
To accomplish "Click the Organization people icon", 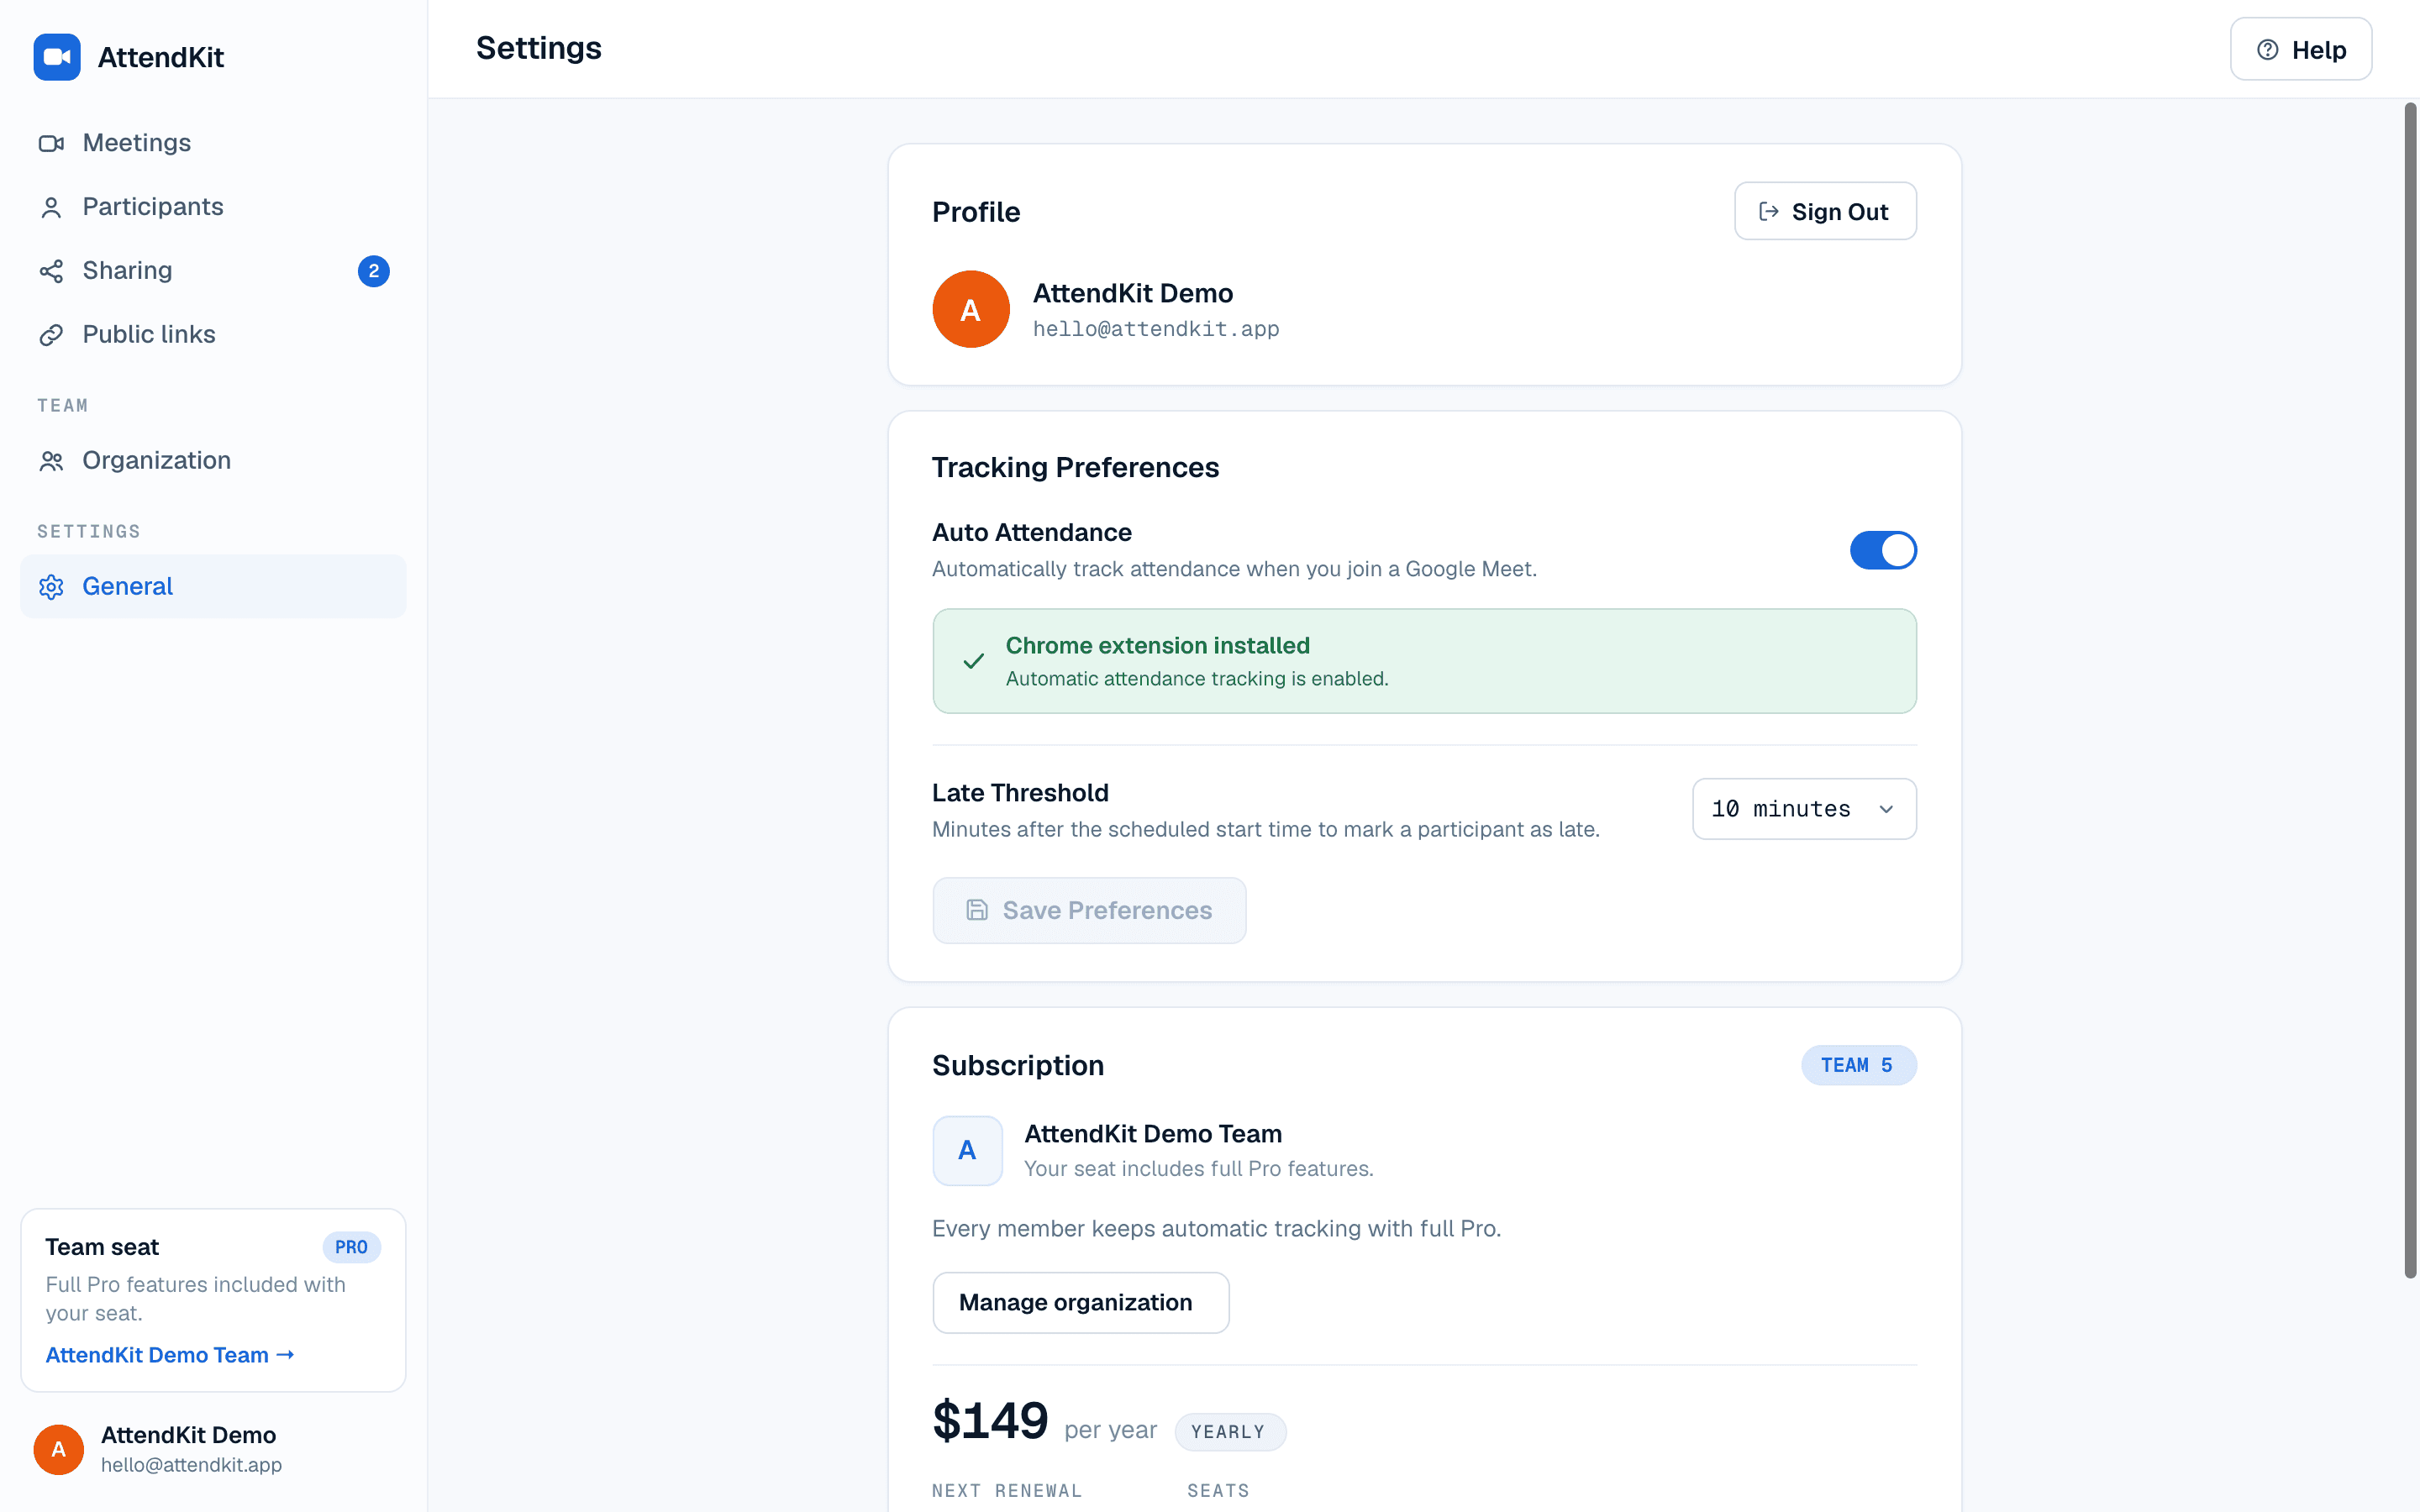I will pos(51,461).
